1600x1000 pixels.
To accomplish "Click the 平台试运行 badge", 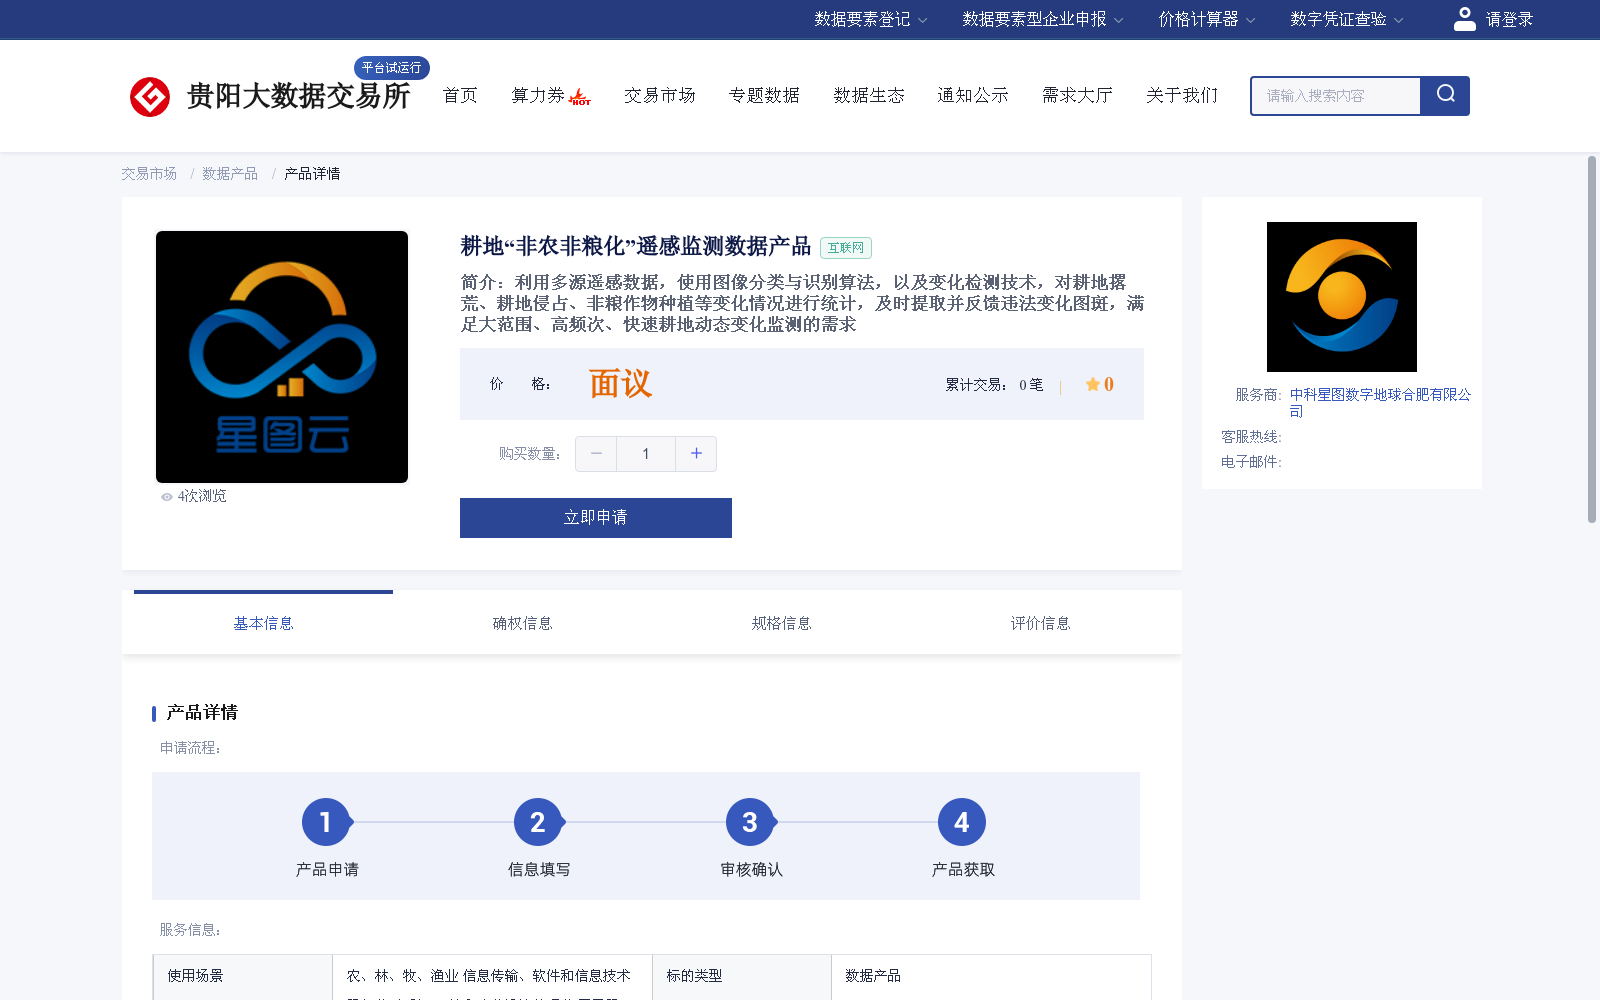I will coord(392,68).
